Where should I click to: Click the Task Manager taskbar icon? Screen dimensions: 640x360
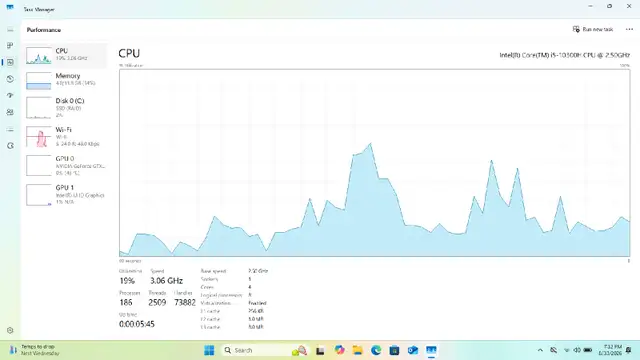(x=431, y=350)
